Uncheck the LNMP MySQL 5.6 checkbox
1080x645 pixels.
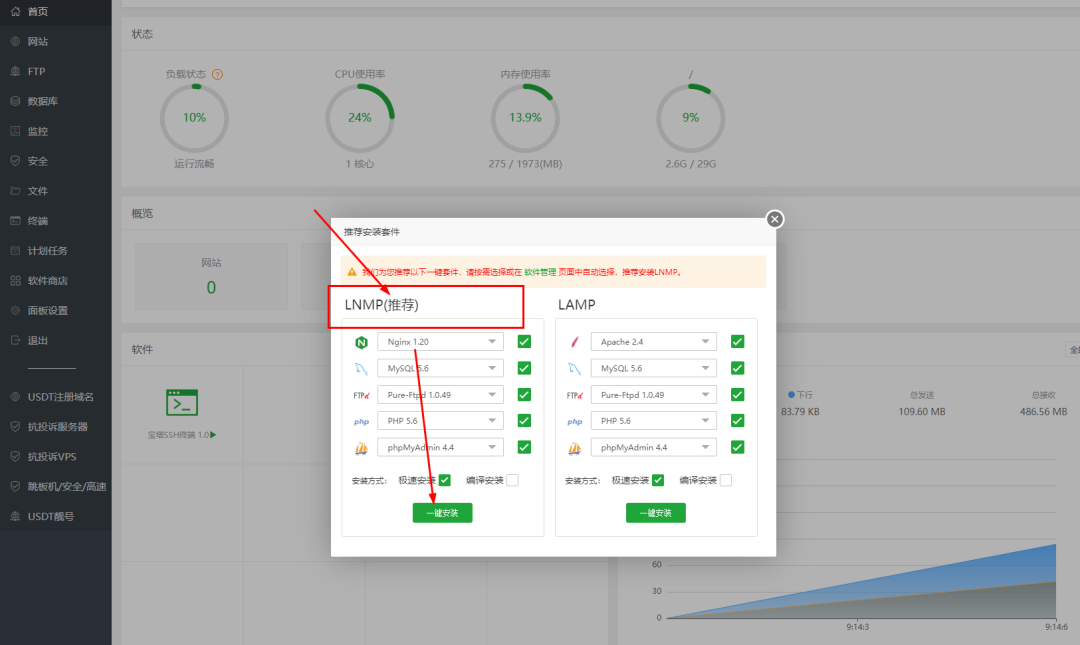[x=524, y=368]
